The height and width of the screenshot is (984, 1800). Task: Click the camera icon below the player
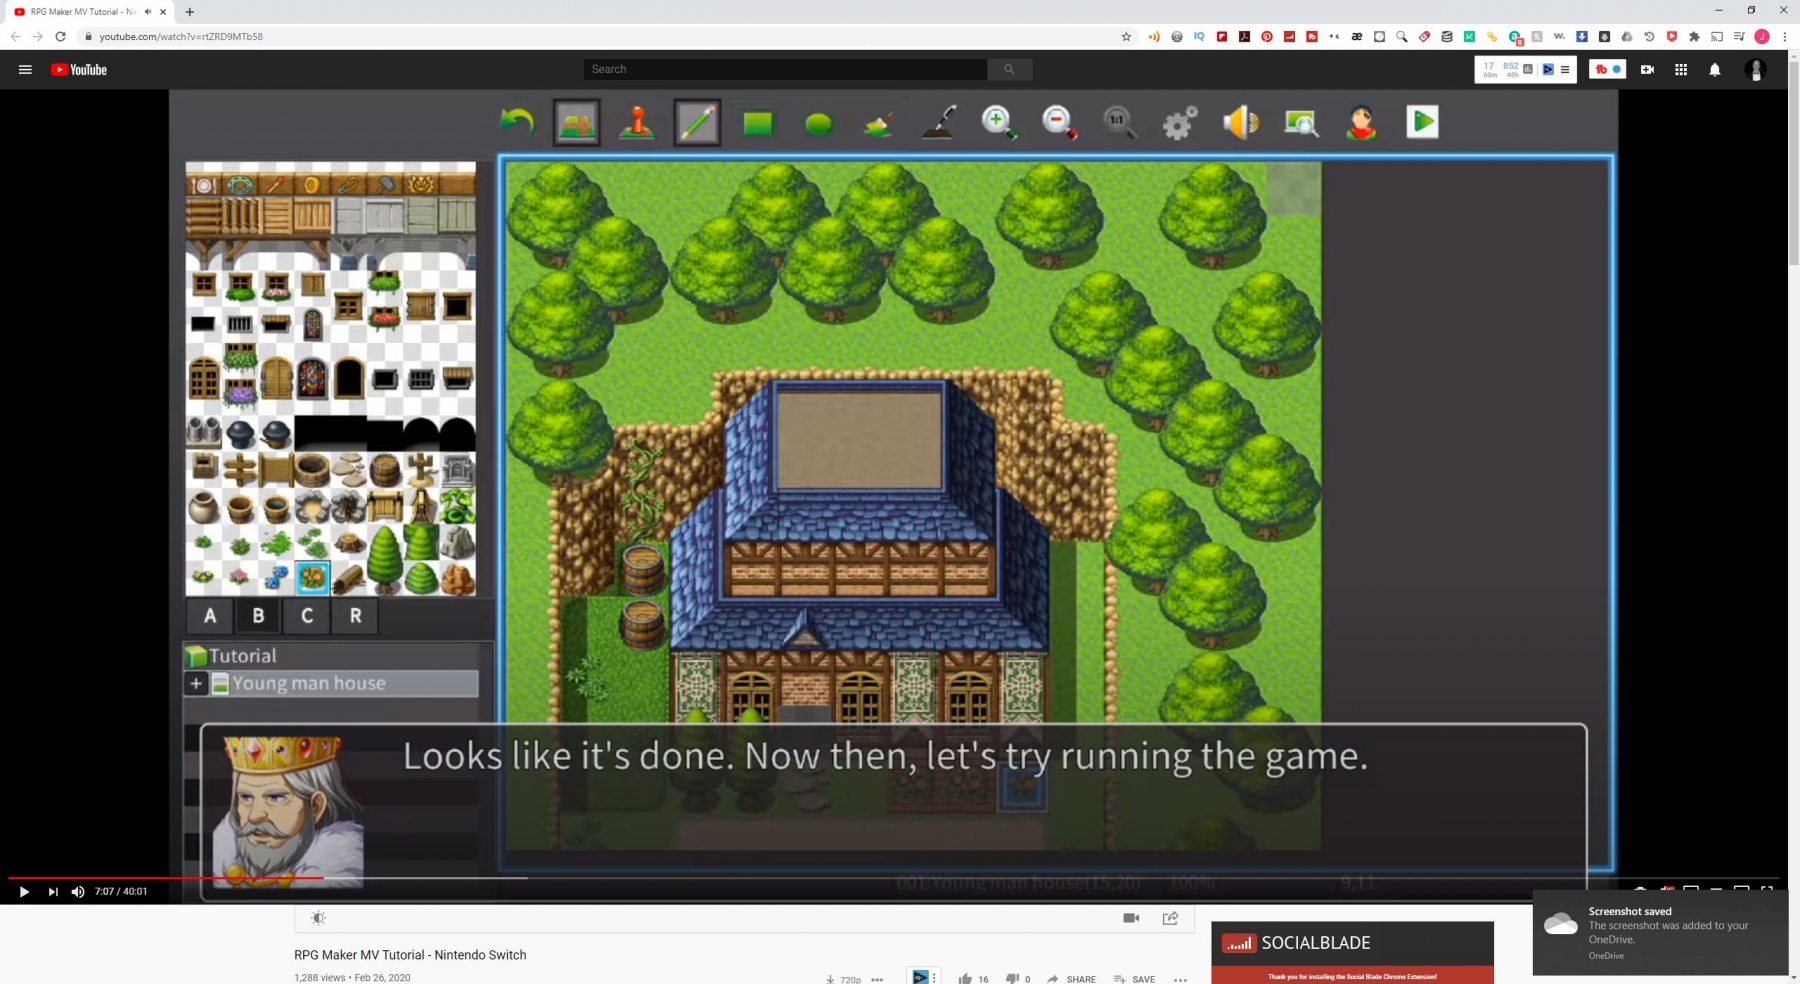click(x=1131, y=918)
